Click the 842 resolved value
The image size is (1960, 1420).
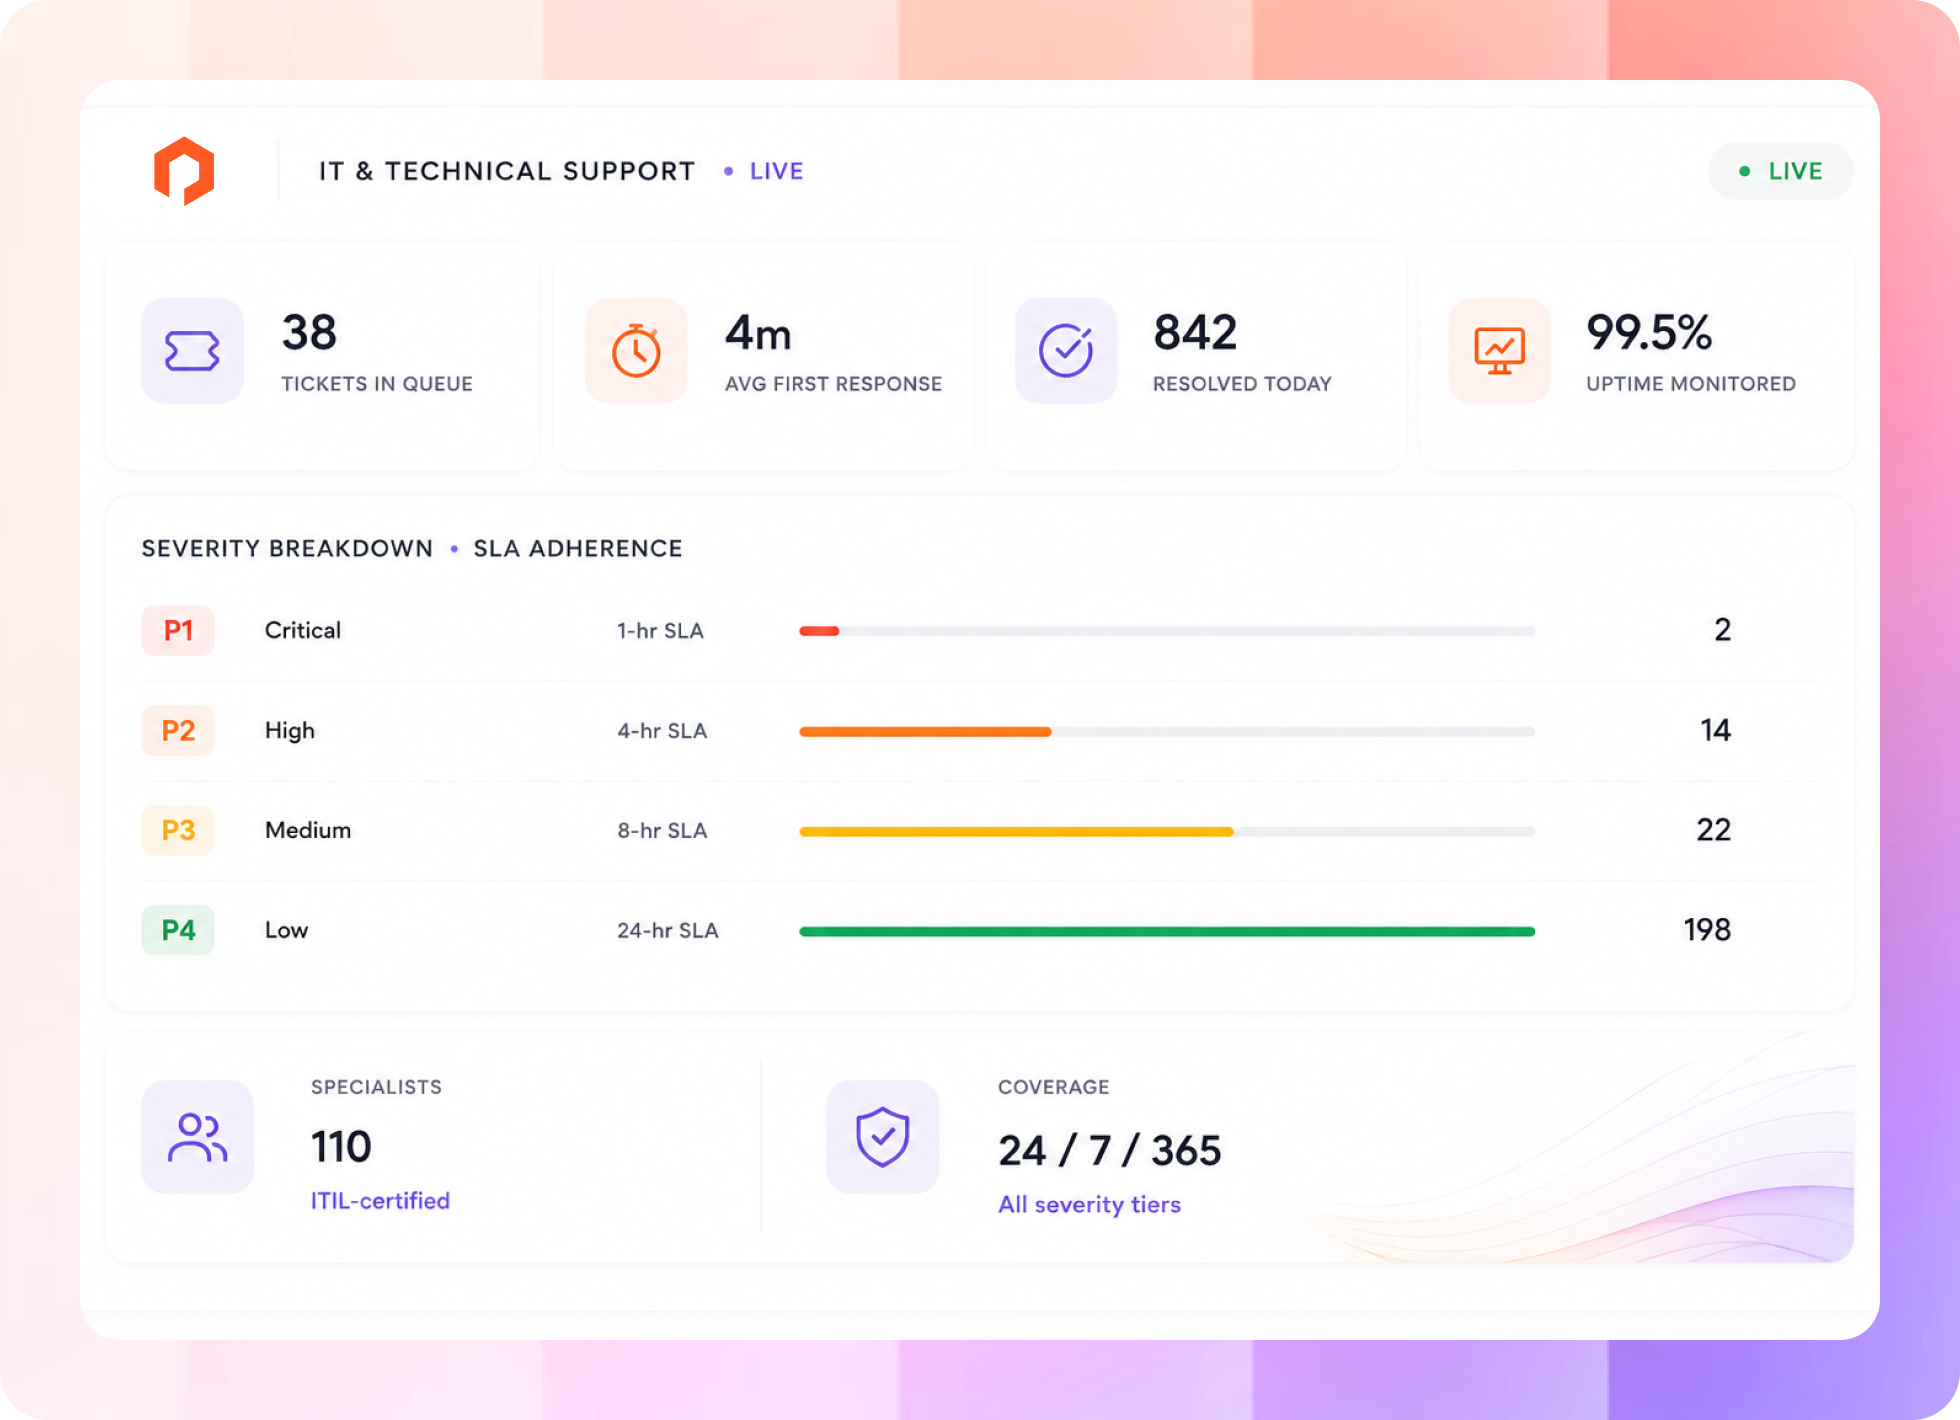[x=1195, y=332]
